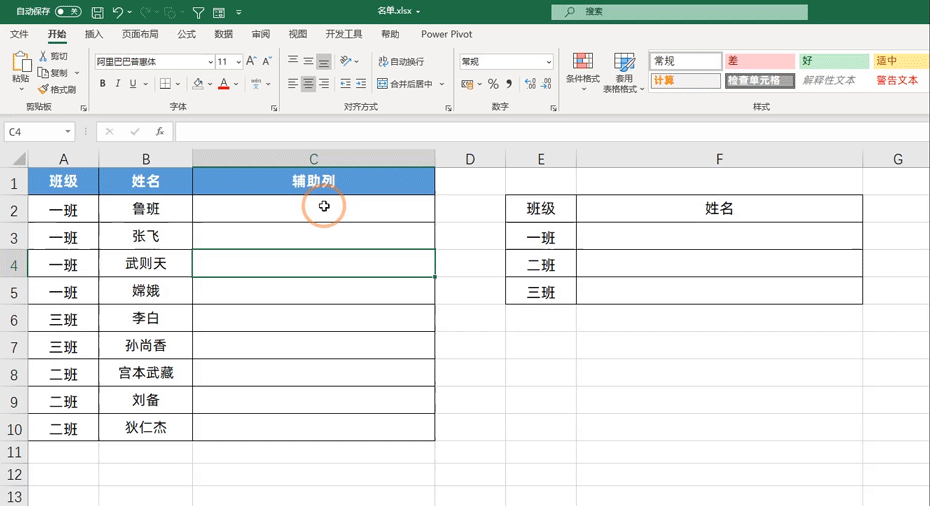930x506 pixels.
Task: Toggle underline formatting
Action: pos(133,84)
